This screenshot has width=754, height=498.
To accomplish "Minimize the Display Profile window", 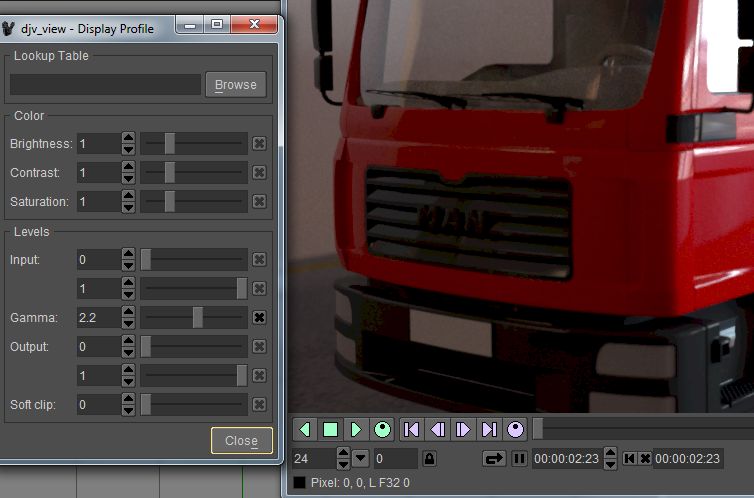I will point(190,24).
